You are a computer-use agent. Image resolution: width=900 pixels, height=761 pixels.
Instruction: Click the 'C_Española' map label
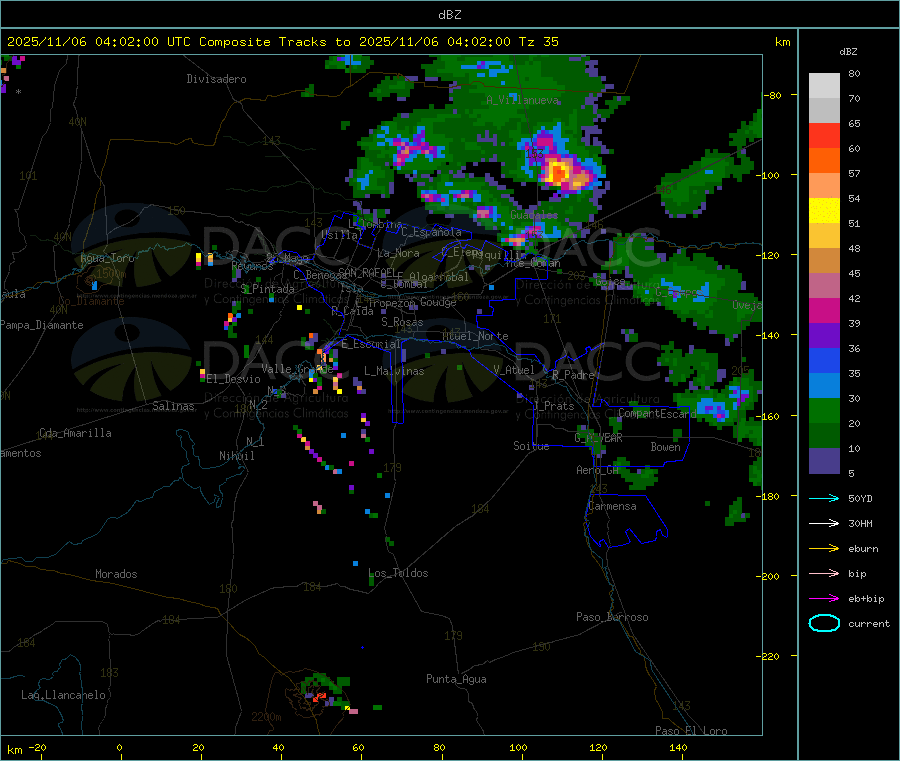431,232
